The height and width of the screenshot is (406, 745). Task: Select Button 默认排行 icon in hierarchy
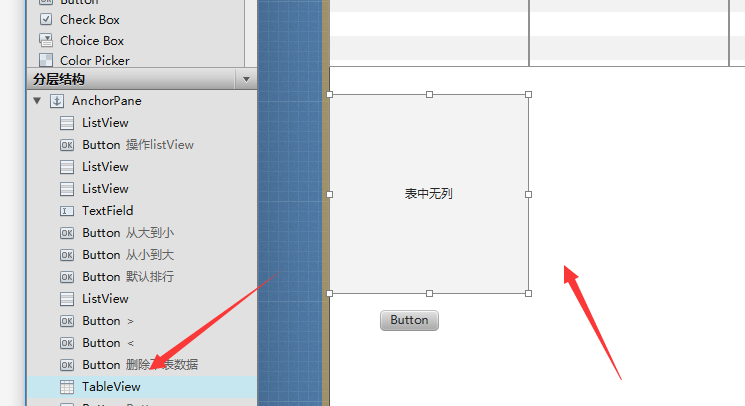click(x=67, y=277)
